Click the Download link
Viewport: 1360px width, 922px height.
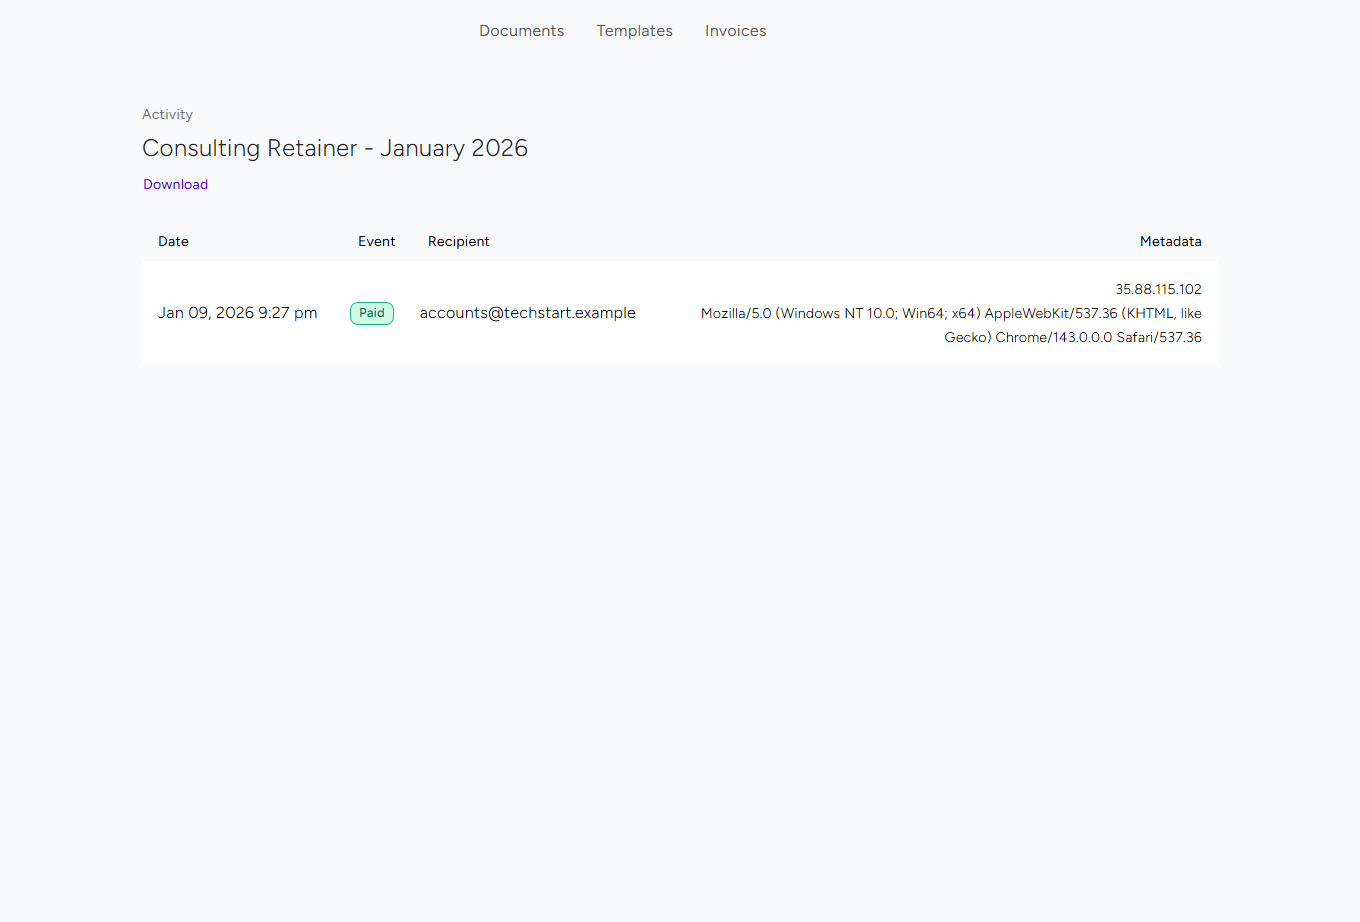175,184
